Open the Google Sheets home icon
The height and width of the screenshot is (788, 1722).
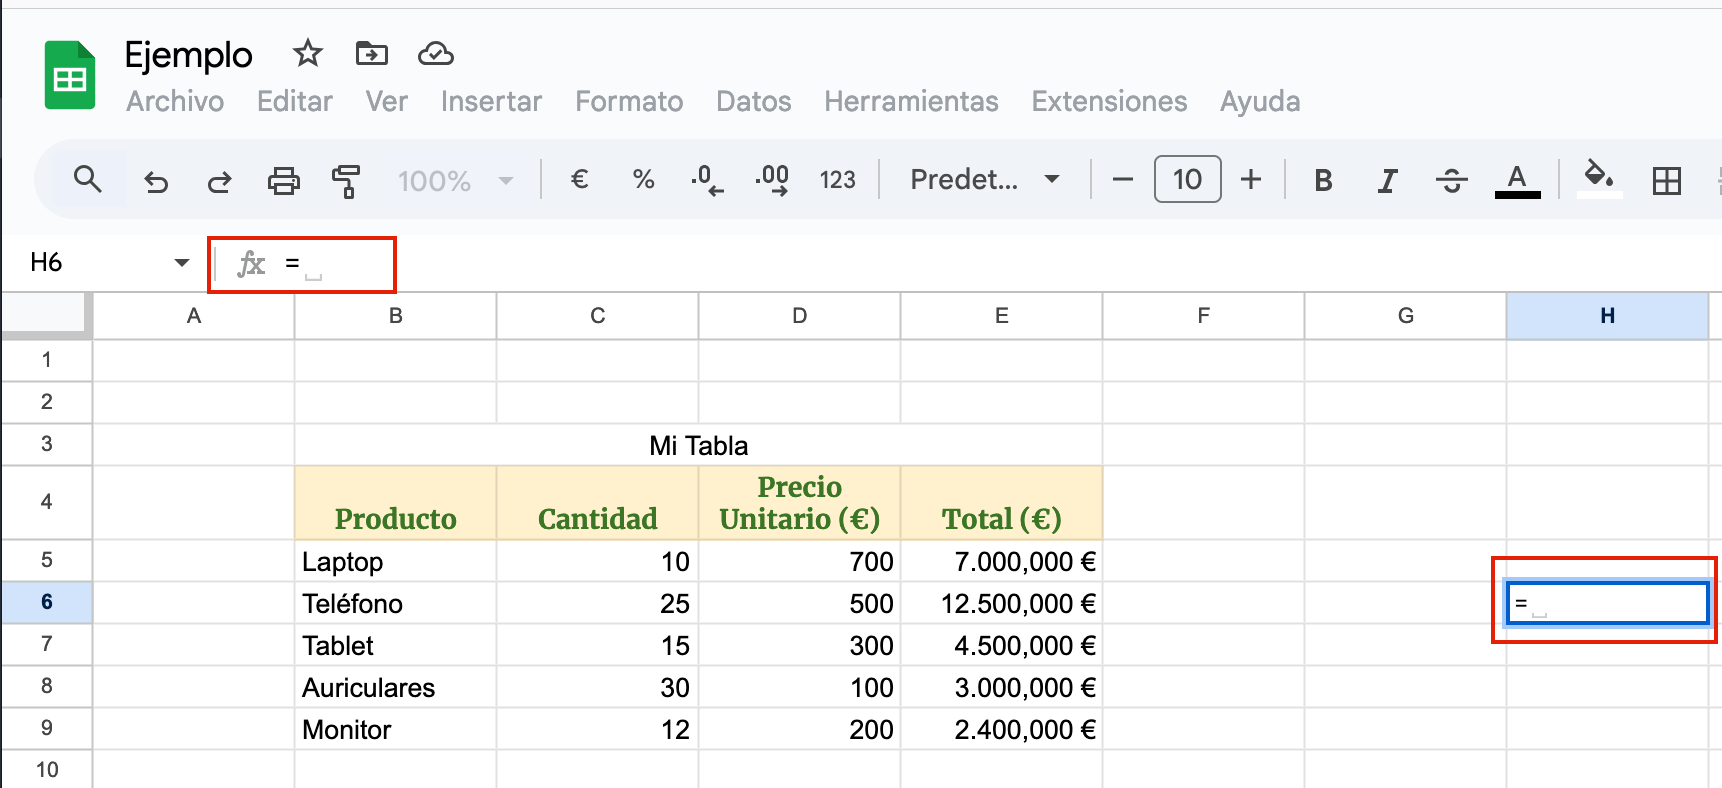click(x=70, y=75)
